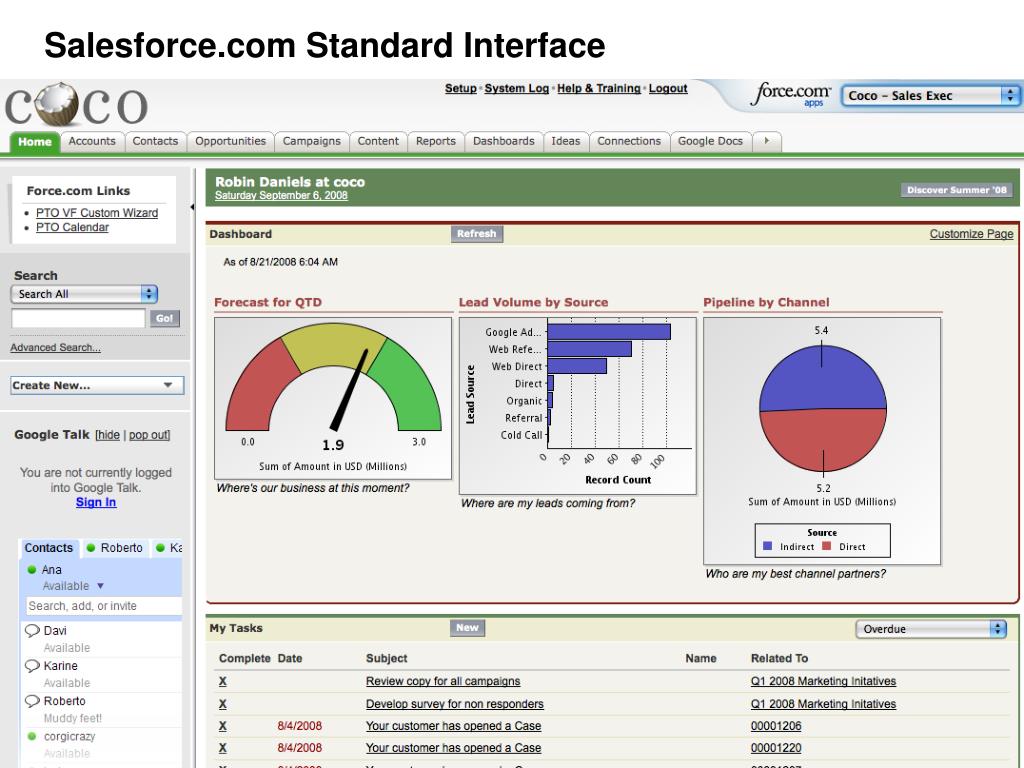Open the Google Docs tab

(x=711, y=141)
